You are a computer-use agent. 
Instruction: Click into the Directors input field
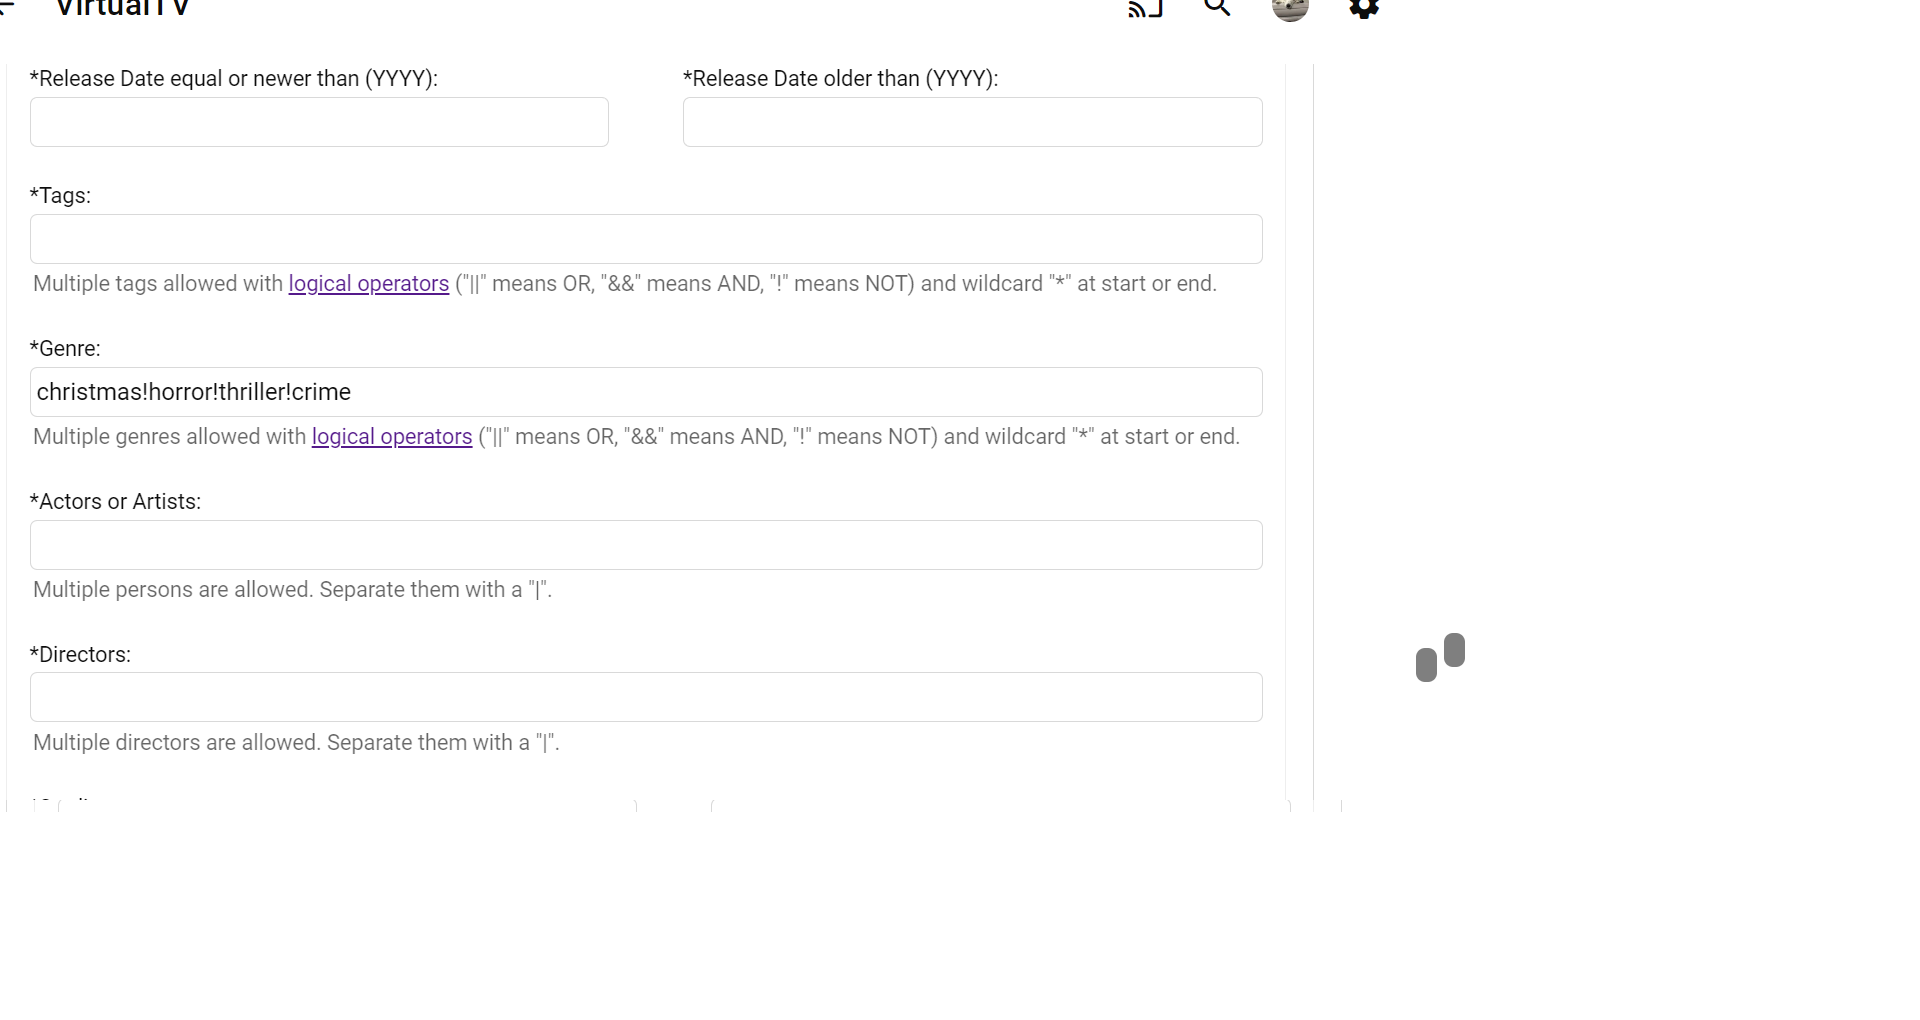[x=646, y=697]
